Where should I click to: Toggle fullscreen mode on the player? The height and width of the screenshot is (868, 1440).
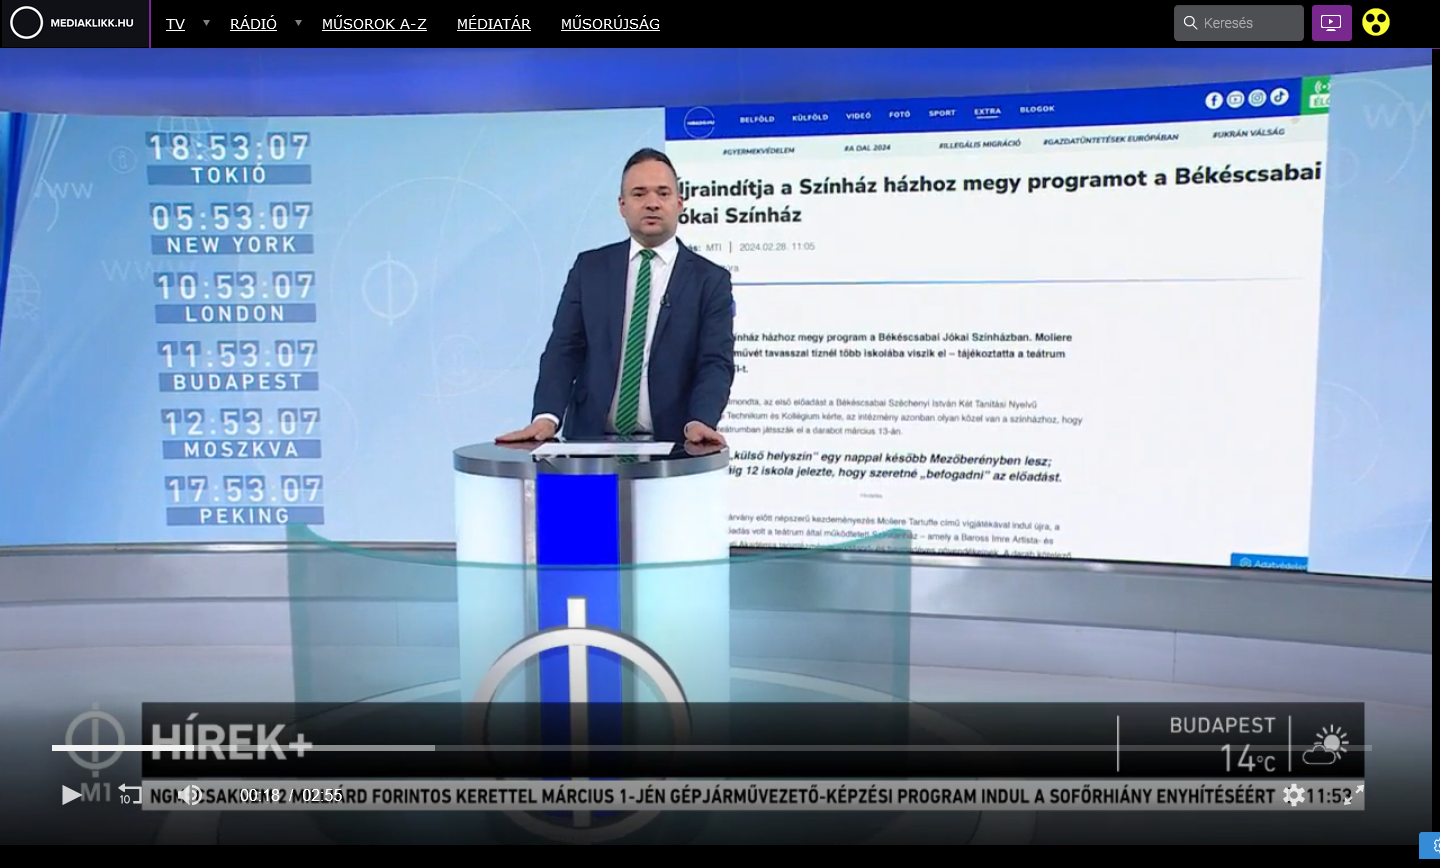(1353, 795)
